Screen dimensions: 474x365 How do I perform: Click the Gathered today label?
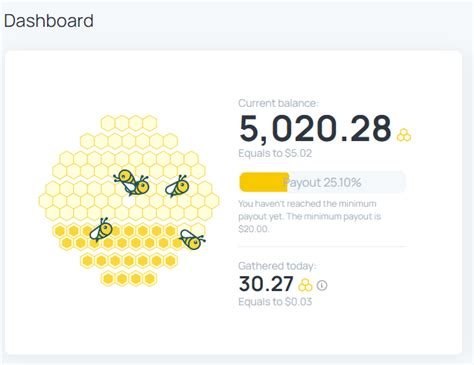point(277,266)
